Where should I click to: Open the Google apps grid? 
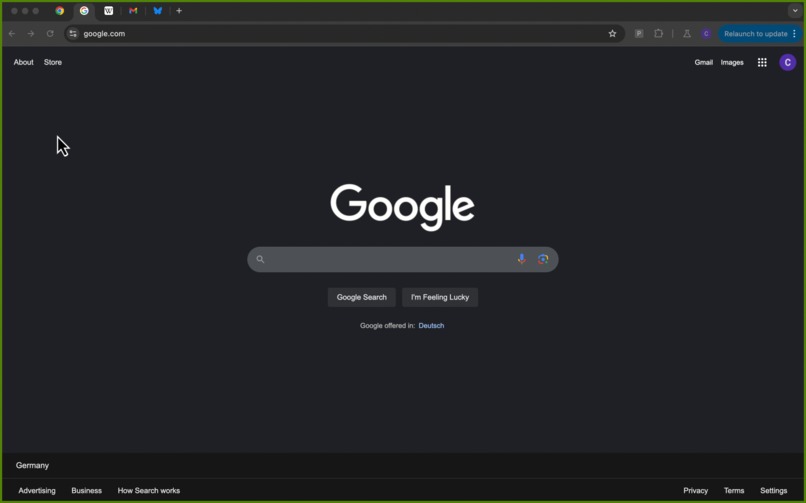762,63
